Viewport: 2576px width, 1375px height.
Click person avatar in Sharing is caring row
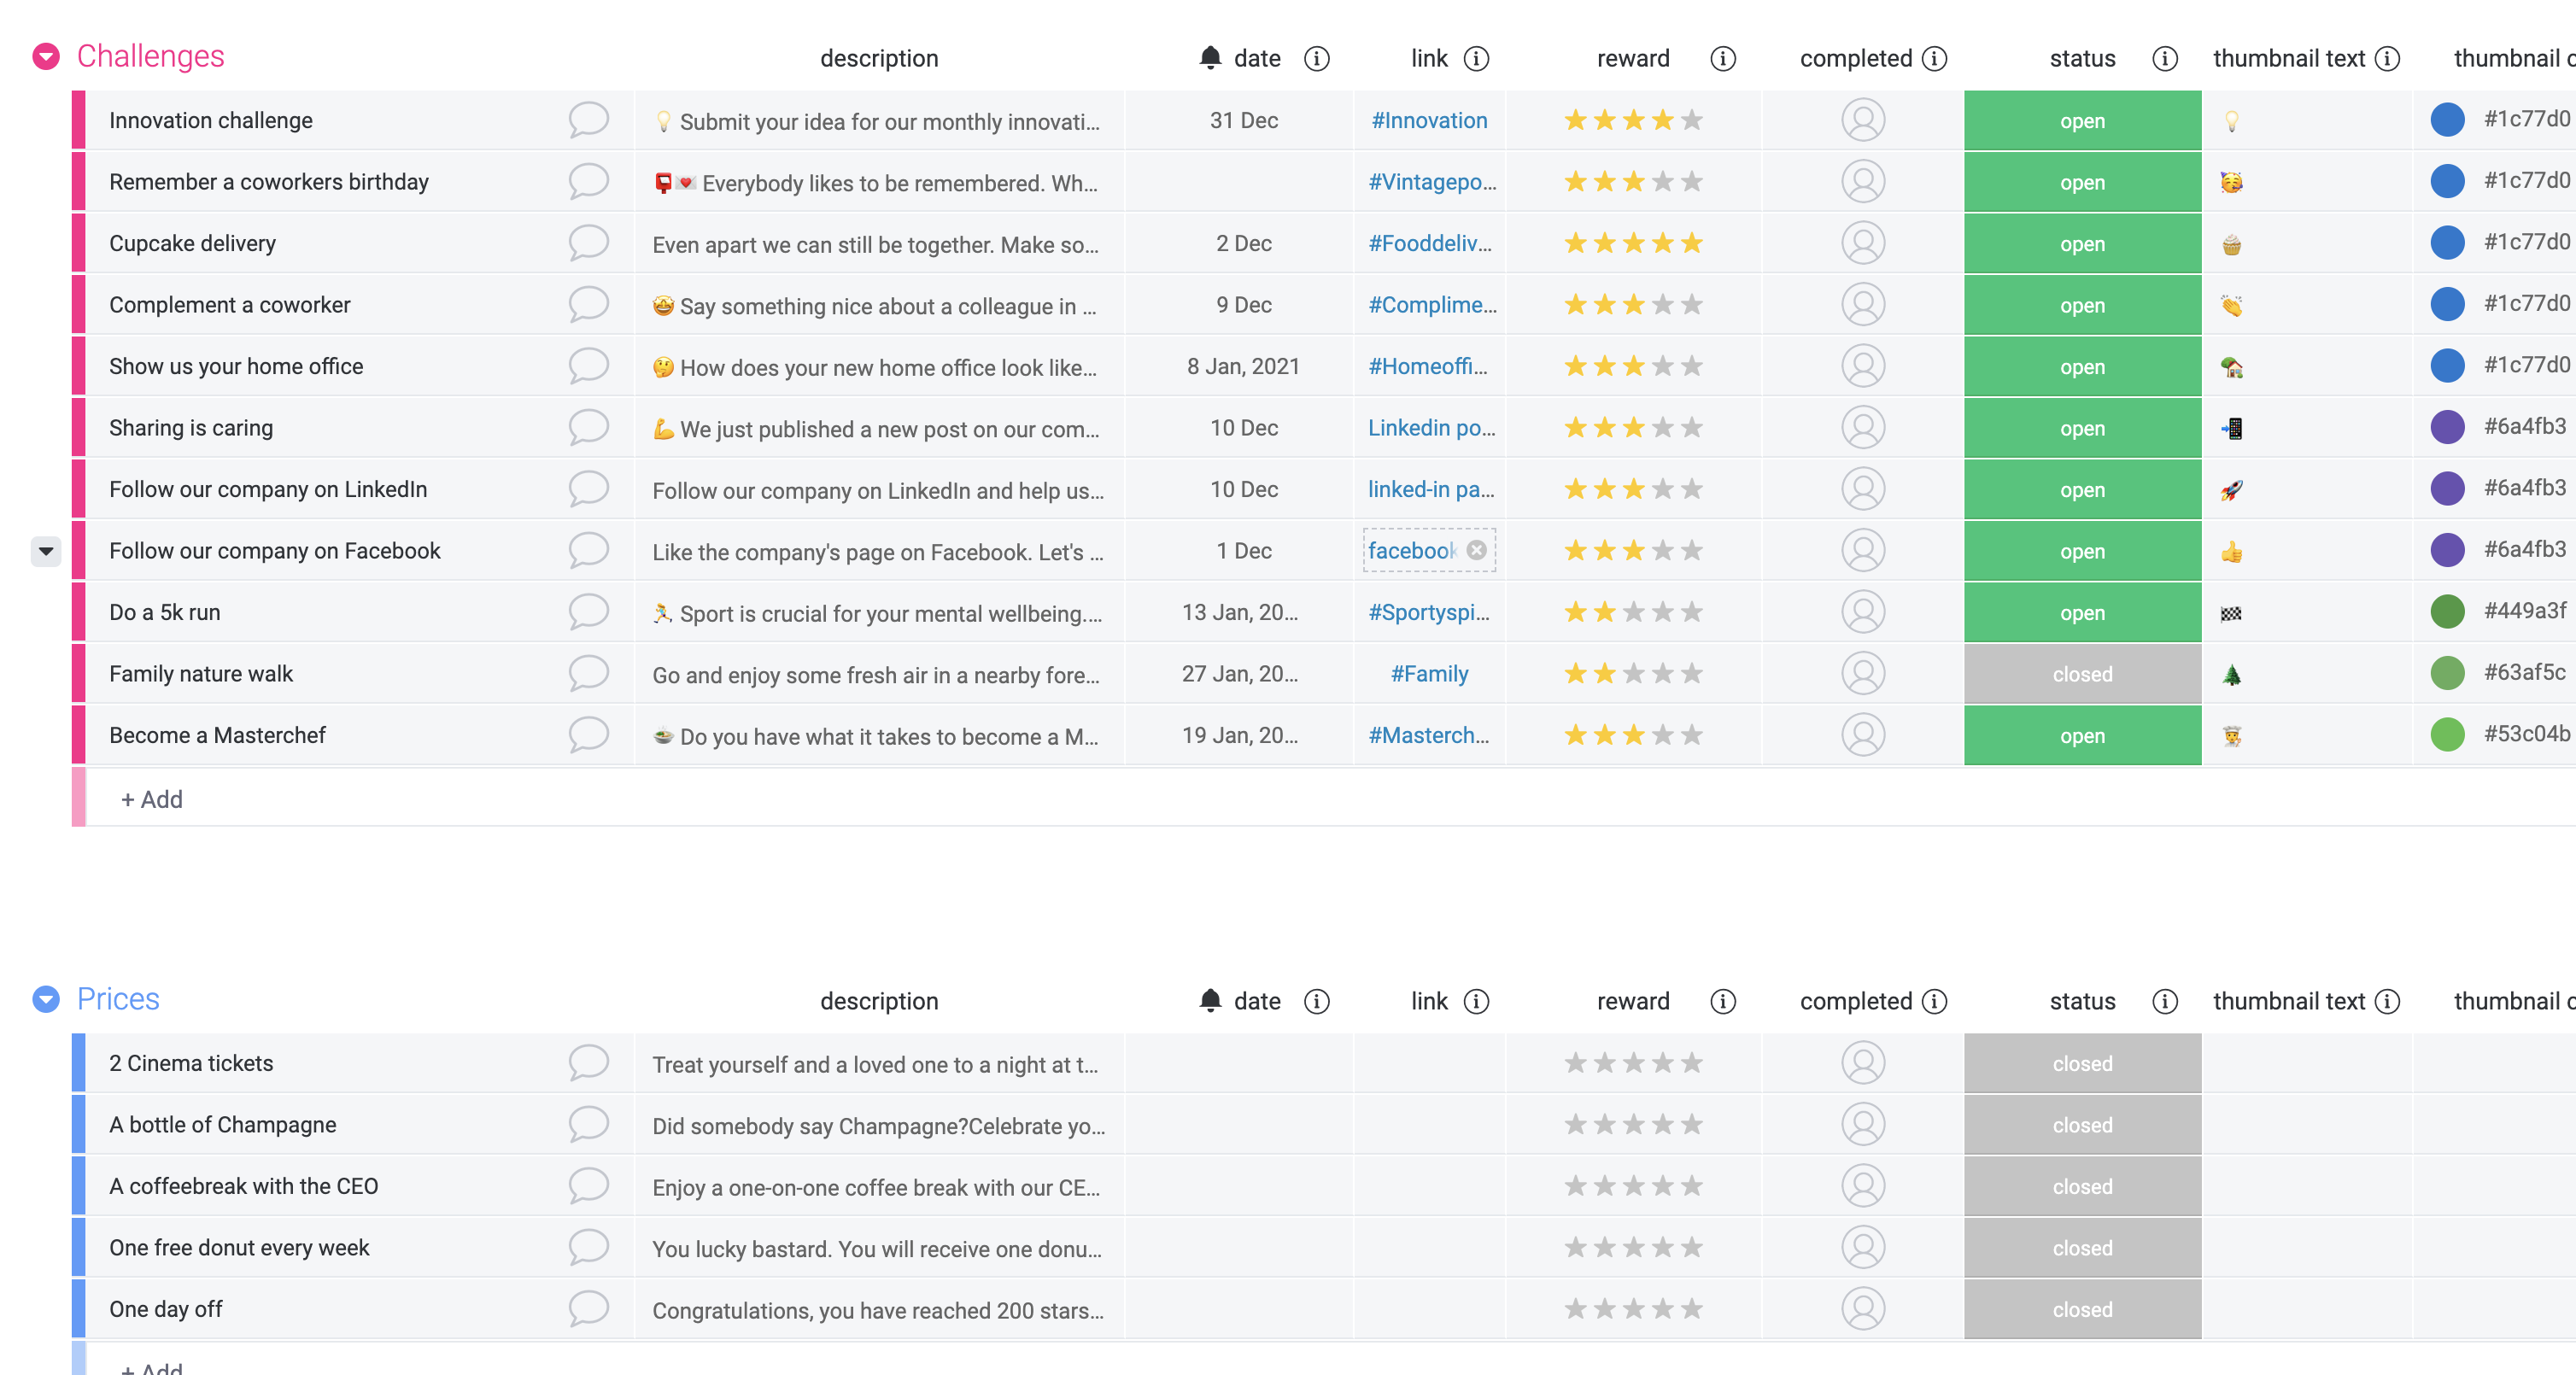point(1862,428)
